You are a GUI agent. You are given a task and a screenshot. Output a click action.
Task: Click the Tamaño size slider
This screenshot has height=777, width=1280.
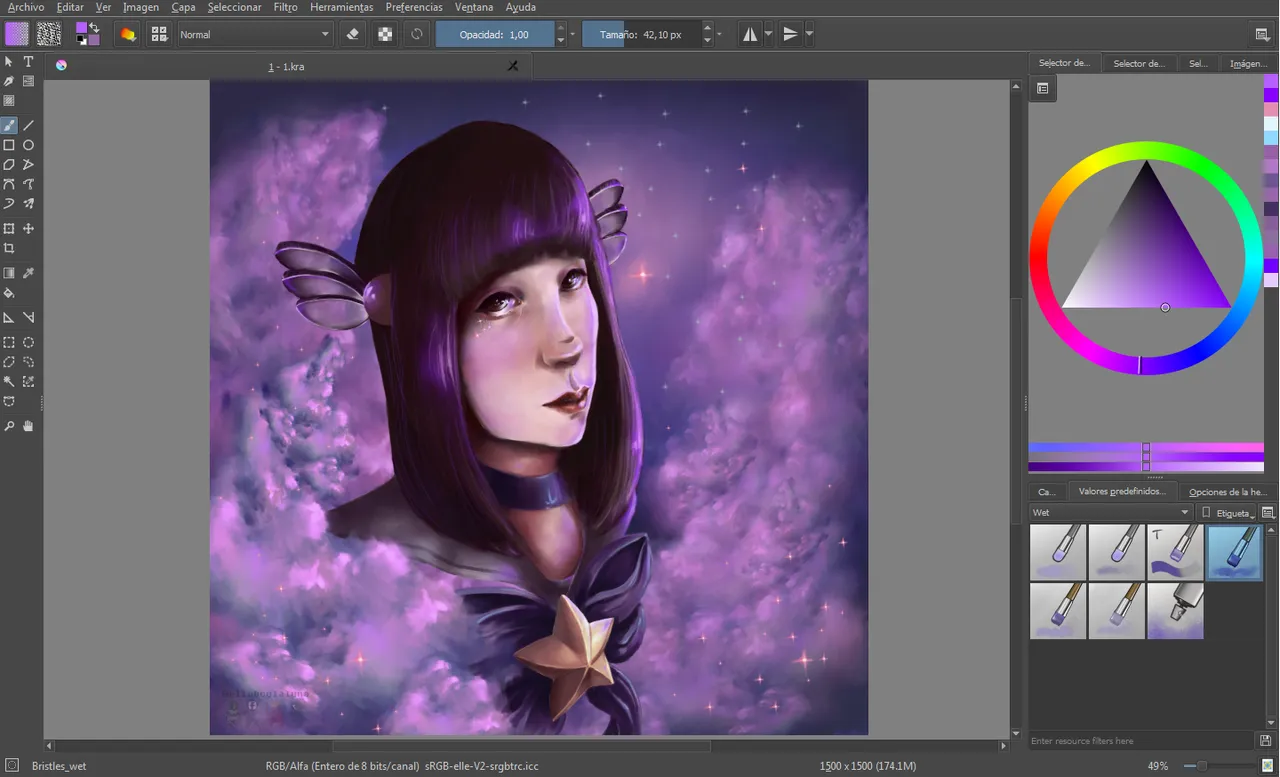click(x=641, y=34)
